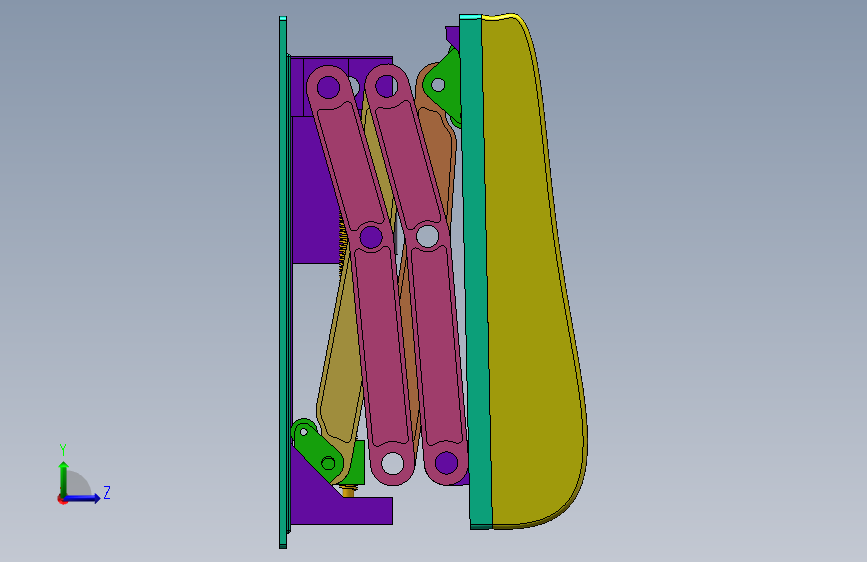Pick the middle hole of right pink link
The width and height of the screenshot is (867, 562).
pos(427,236)
